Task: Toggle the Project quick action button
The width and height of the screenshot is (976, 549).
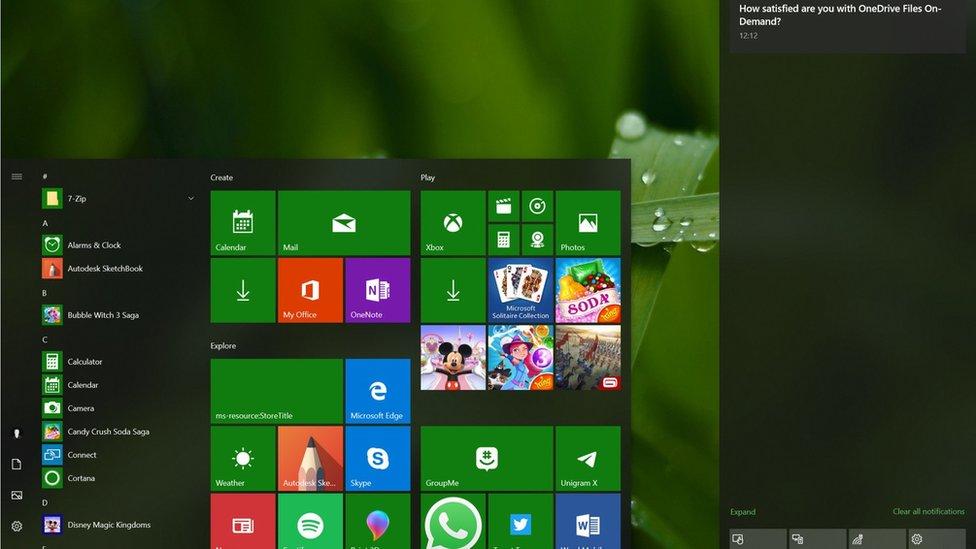Action: [817, 539]
